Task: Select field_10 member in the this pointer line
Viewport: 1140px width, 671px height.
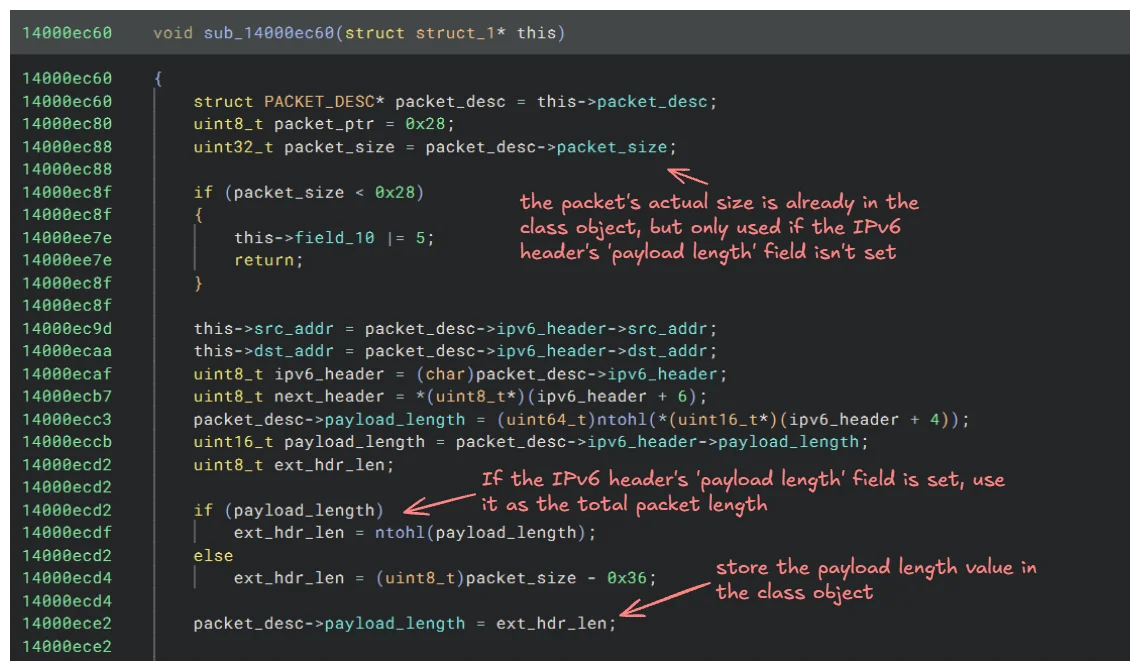Action: click(334, 238)
